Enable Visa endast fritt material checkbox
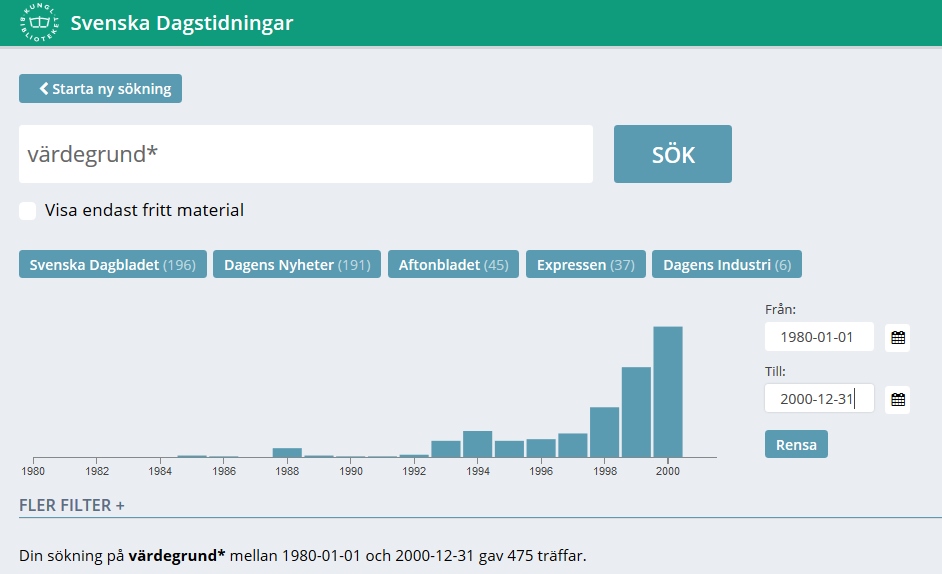The width and height of the screenshot is (942, 574). [28, 210]
